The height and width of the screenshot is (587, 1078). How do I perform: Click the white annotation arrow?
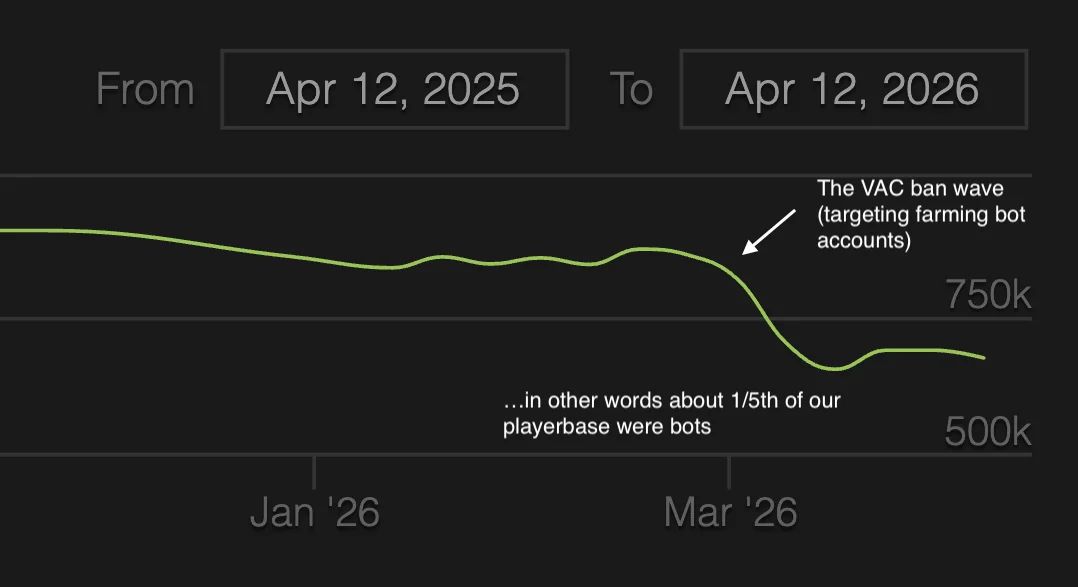click(768, 232)
